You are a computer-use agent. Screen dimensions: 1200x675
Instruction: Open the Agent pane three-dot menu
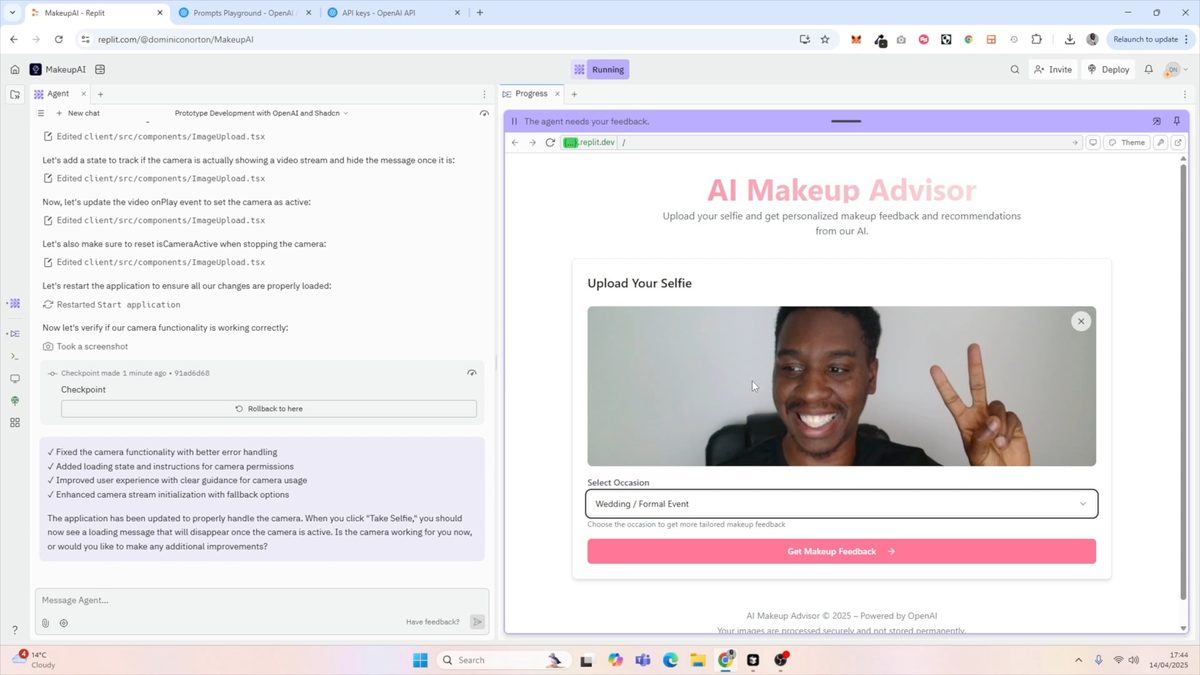point(485,94)
